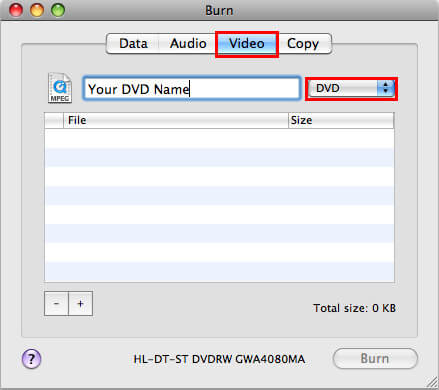Click the Burn button

[375, 359]
